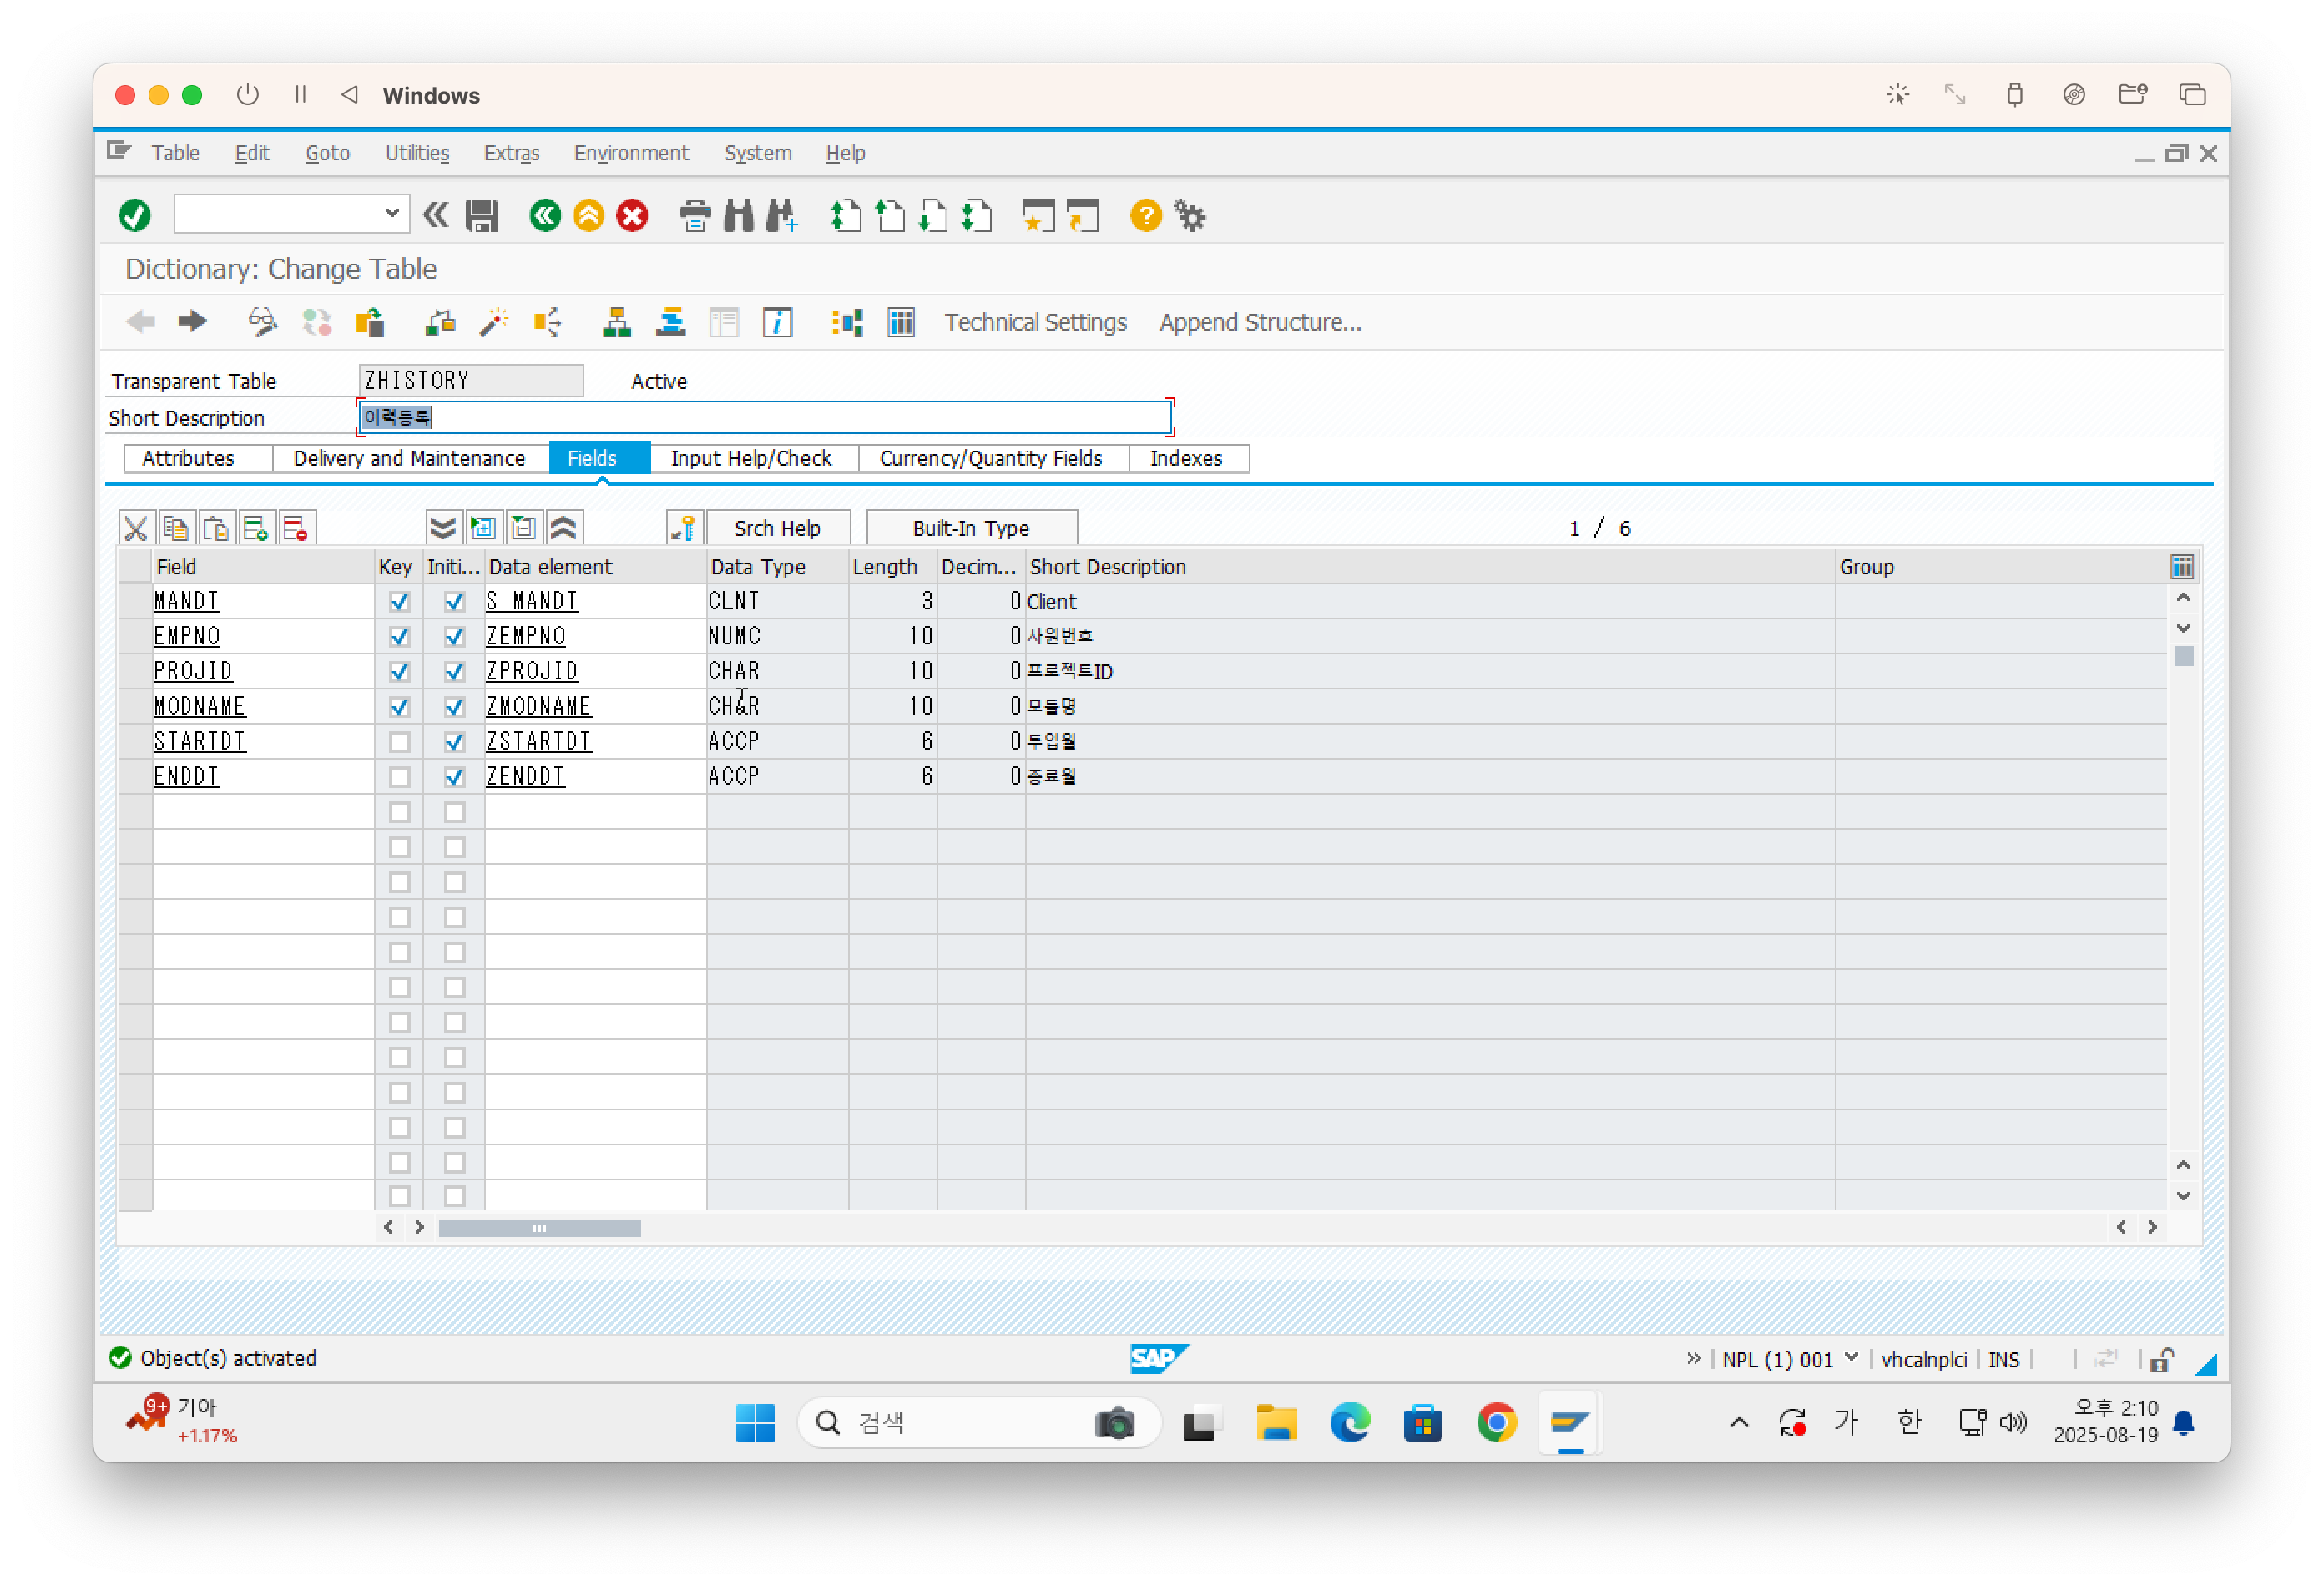2324x1586 pixels.
Task: Click the Find binoculars icon
Action: point(739,215)
